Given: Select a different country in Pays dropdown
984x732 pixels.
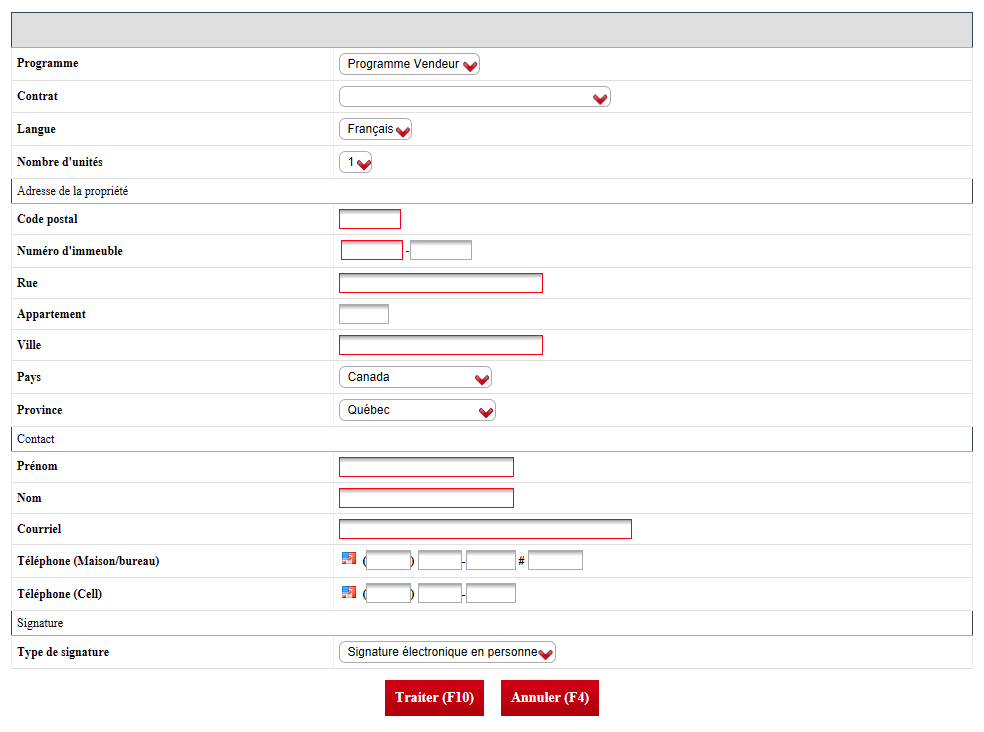Looking at the screenshot, I should click(x=415, y=377).
